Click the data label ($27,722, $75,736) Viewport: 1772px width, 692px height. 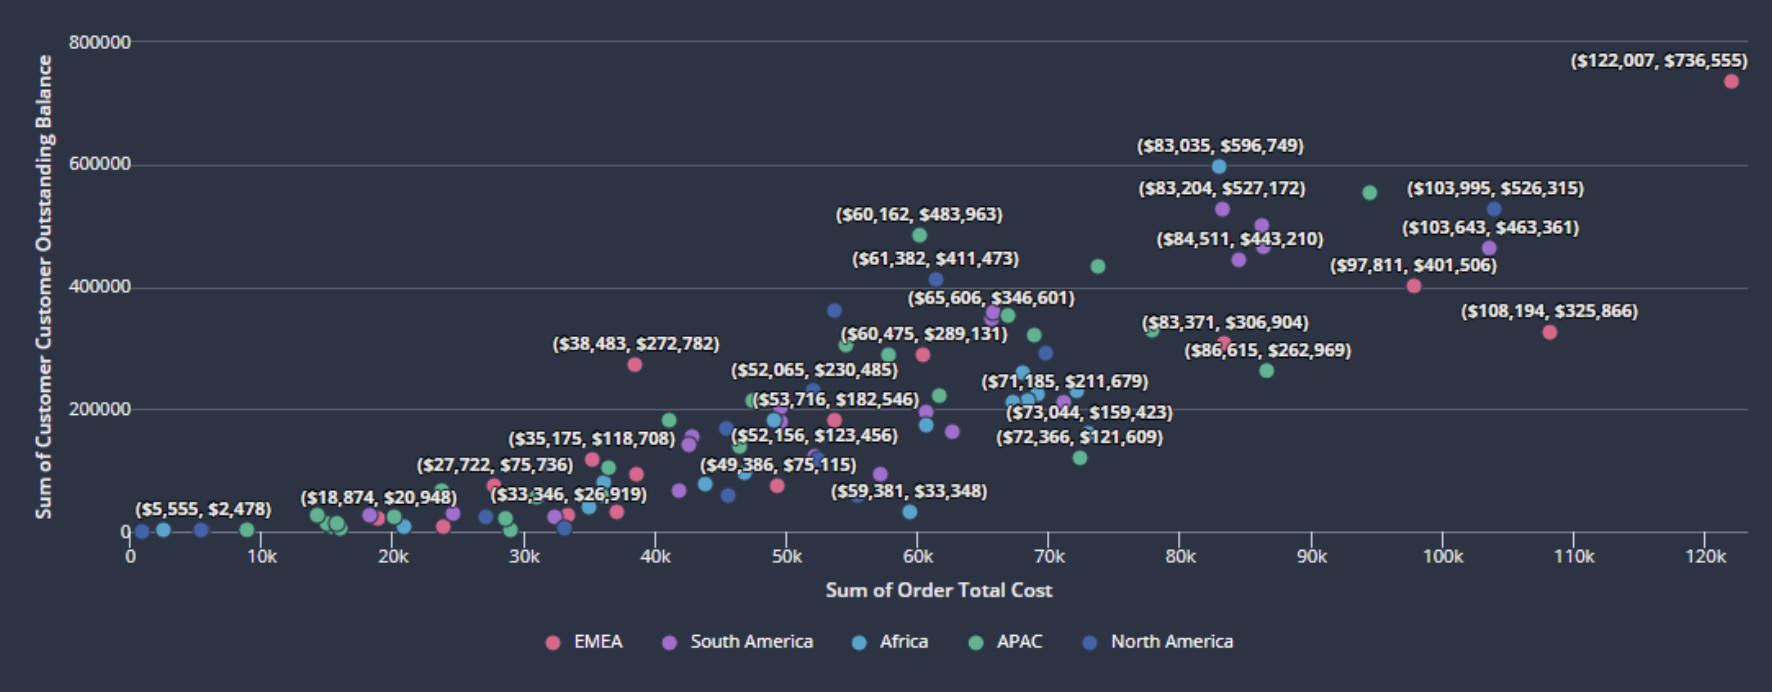click(x=495, y=464)
